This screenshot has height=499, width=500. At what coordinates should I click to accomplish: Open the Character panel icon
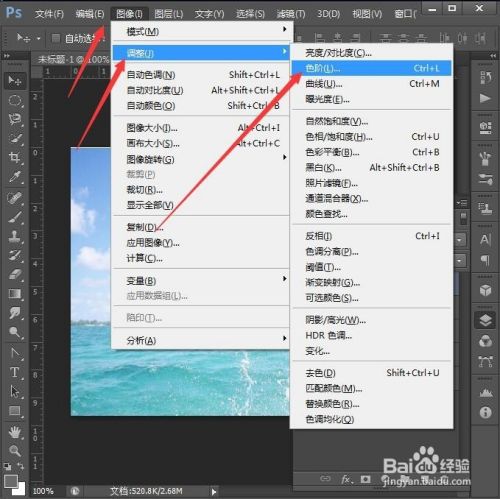pyautogui.click(x=485, y=239)
